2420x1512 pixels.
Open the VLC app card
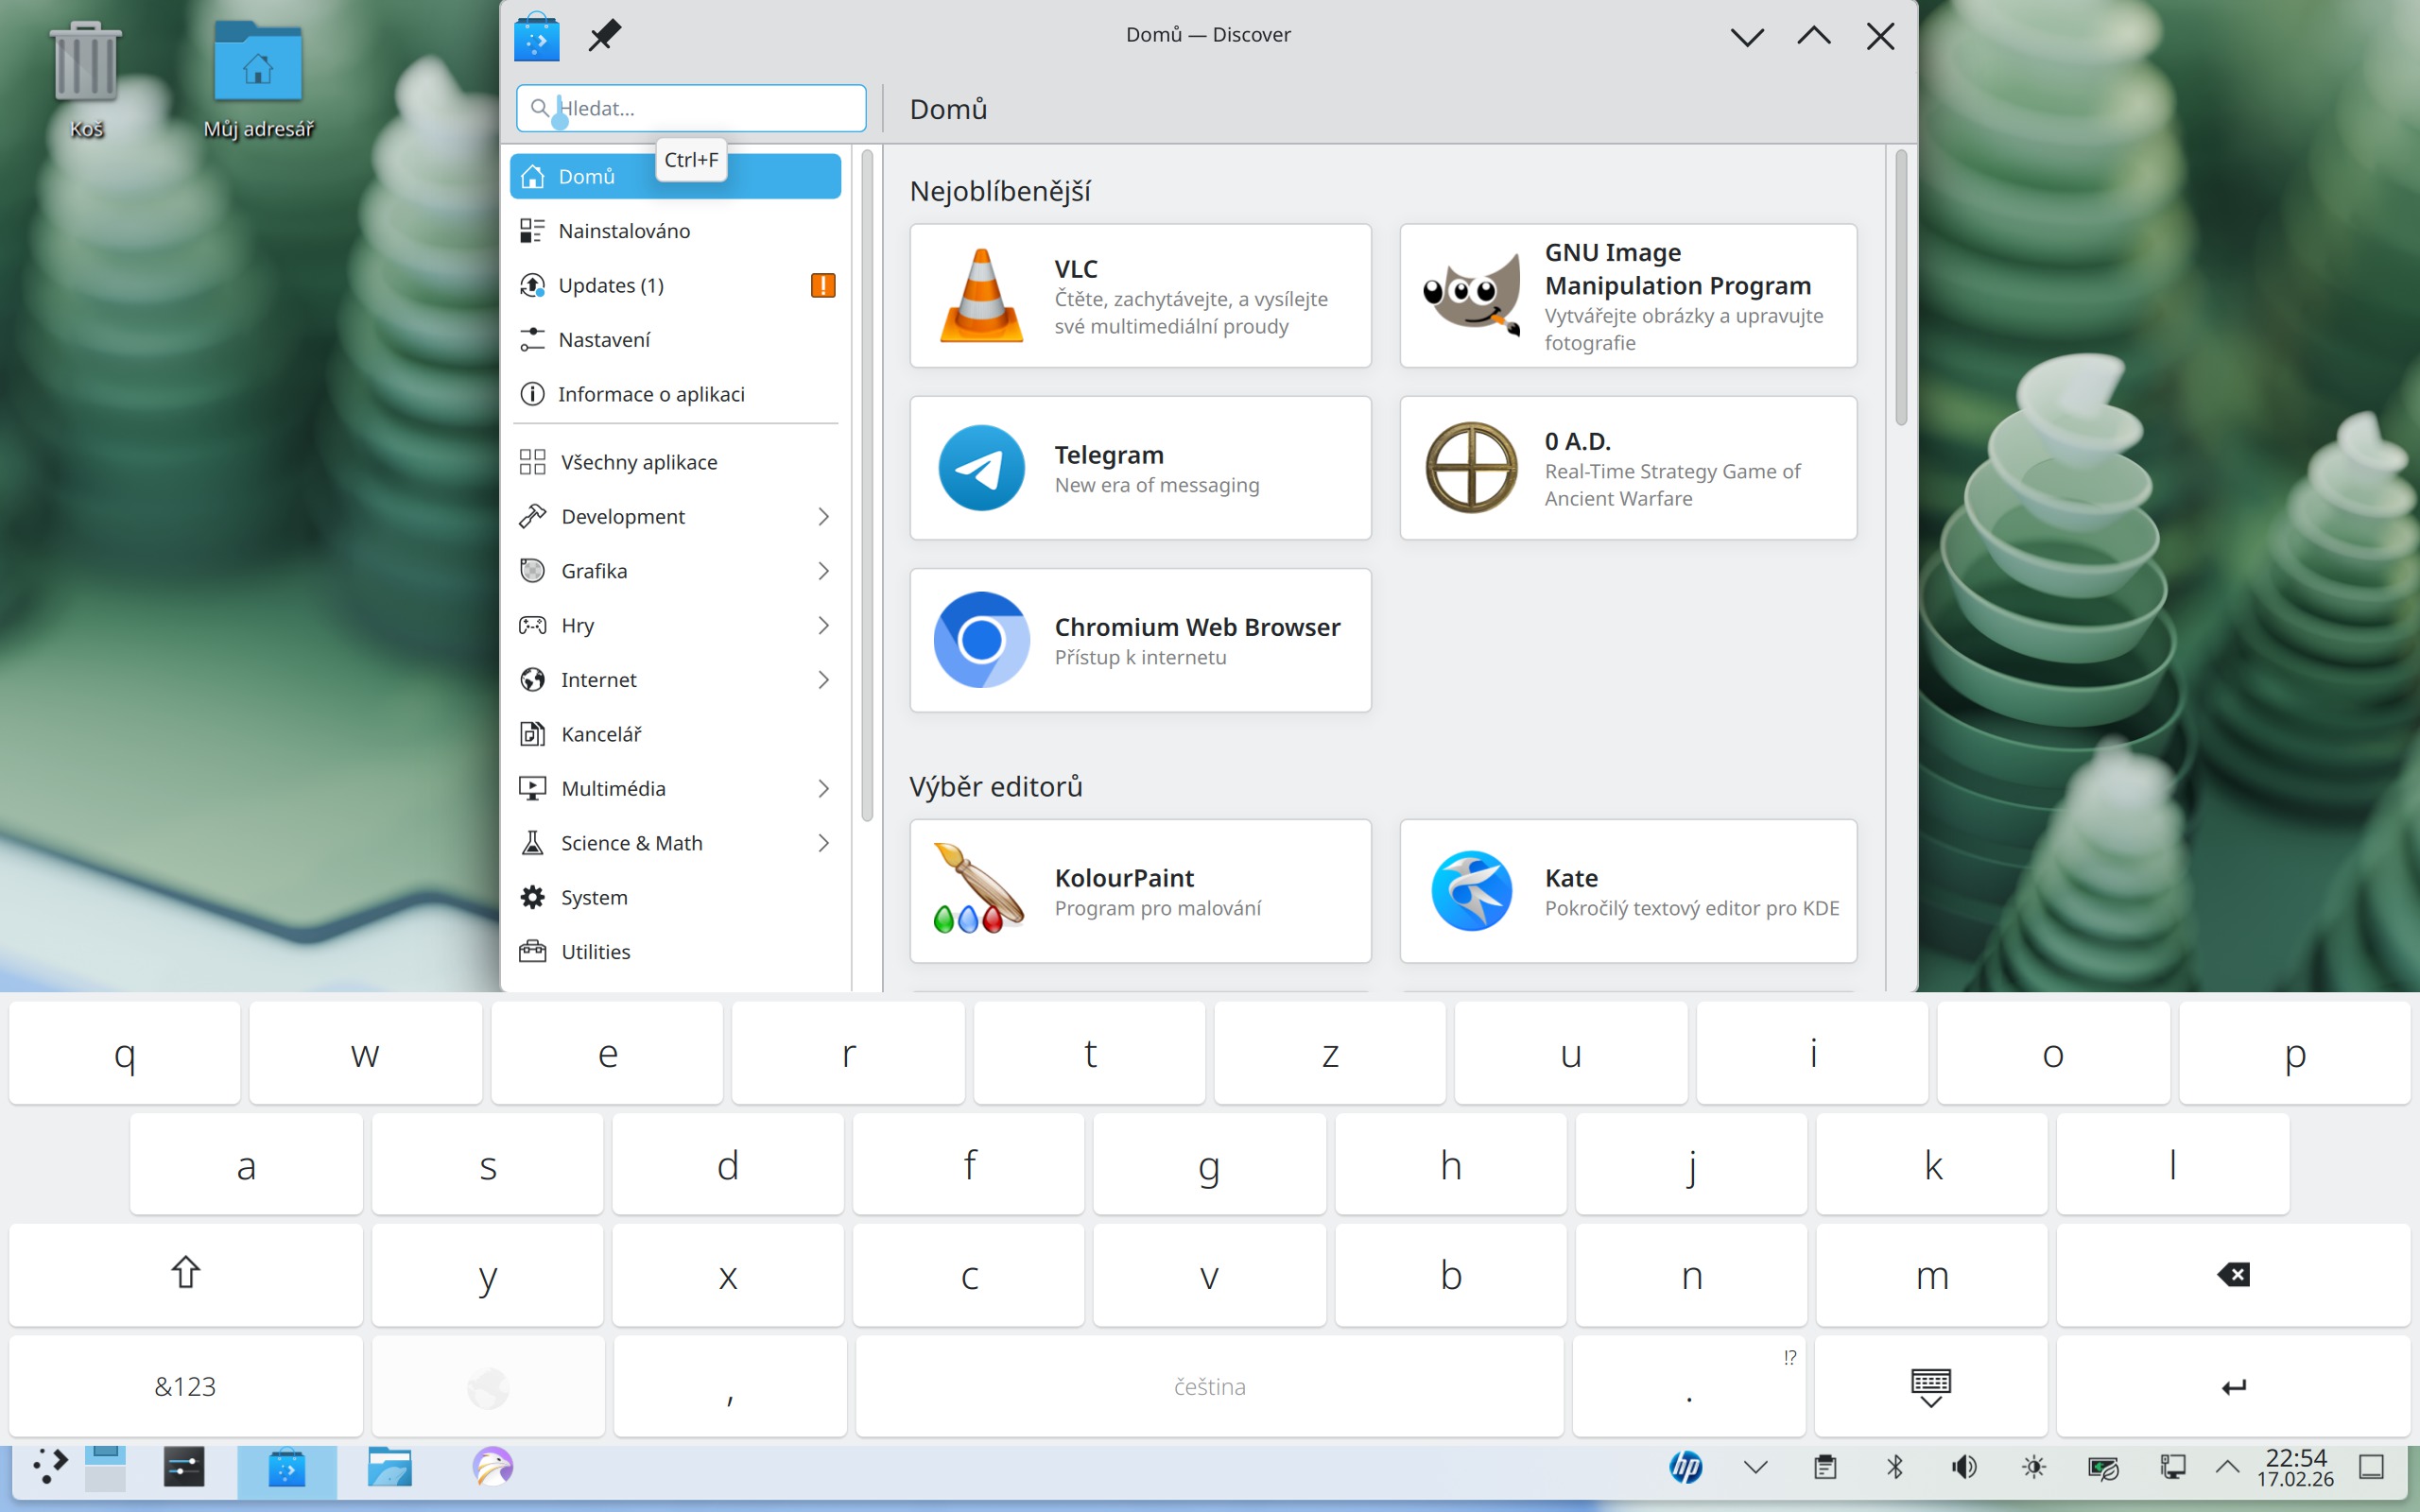pos(1140,296)
